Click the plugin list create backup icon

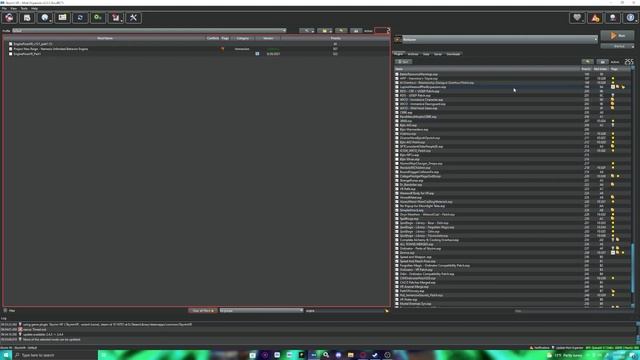pos(602,62)
